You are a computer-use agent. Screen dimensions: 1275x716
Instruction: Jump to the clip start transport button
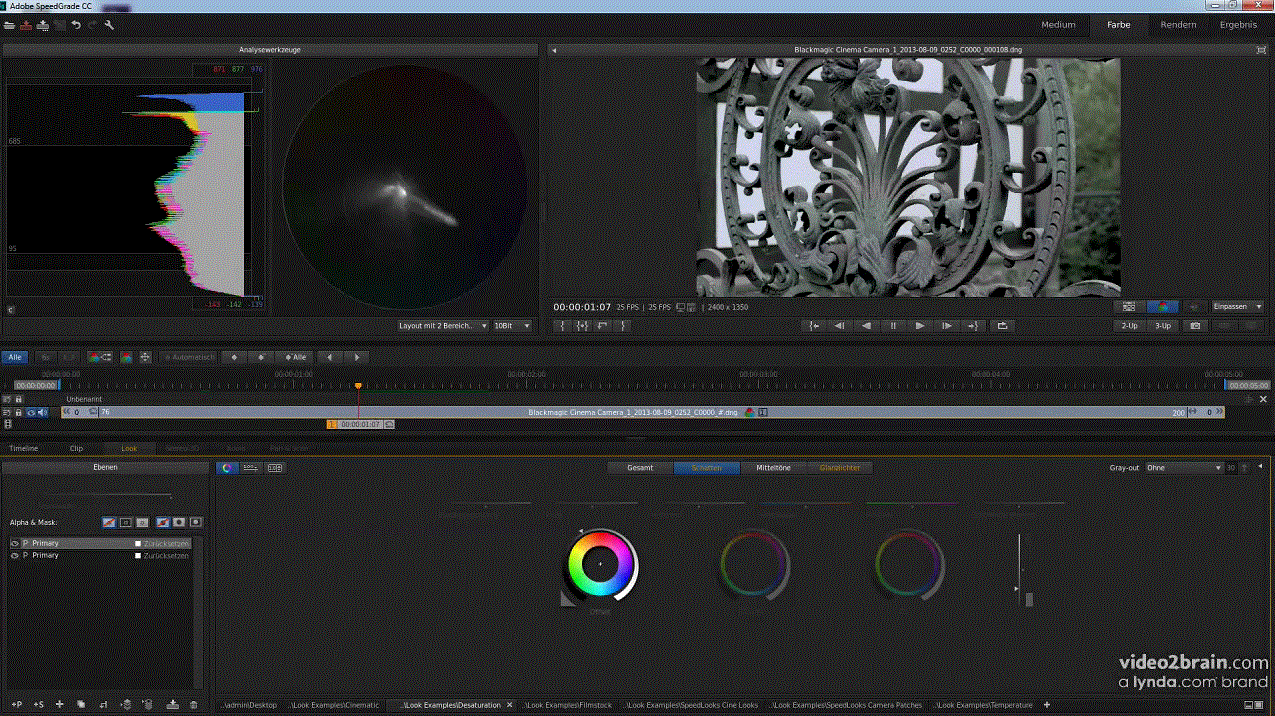click(x=815, y=326)
